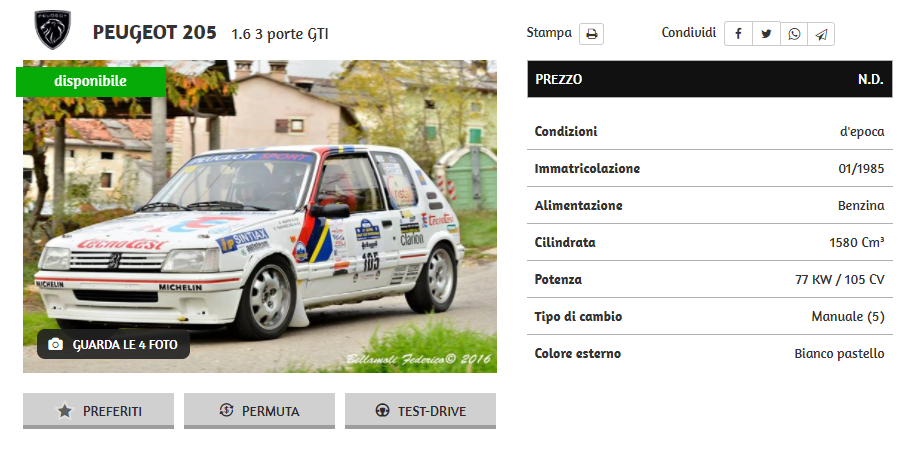Request a Permuta trade-in

259,411
